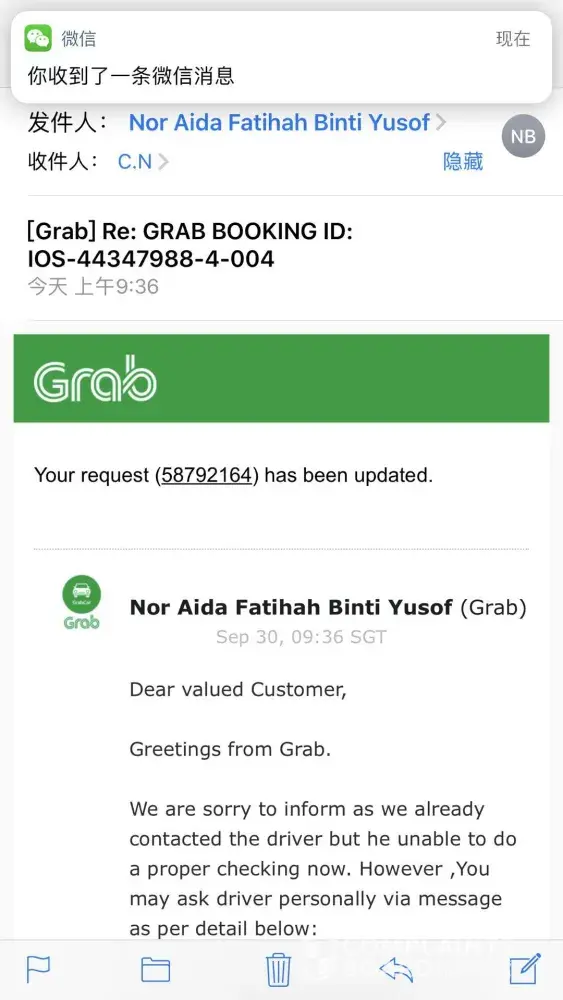Tap the email subject GRAB BOOKING ID
Image resolution: width=563 pixels, height=1000 pixels.
[x=189, y=245]
